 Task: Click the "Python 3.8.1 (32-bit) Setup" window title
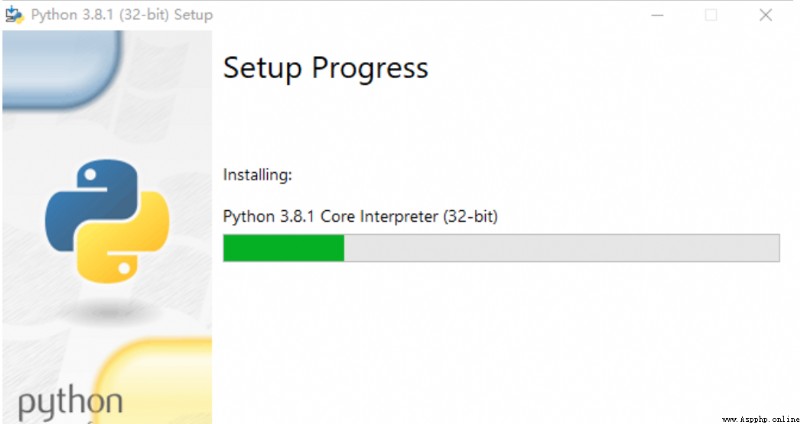pos(122,15)
